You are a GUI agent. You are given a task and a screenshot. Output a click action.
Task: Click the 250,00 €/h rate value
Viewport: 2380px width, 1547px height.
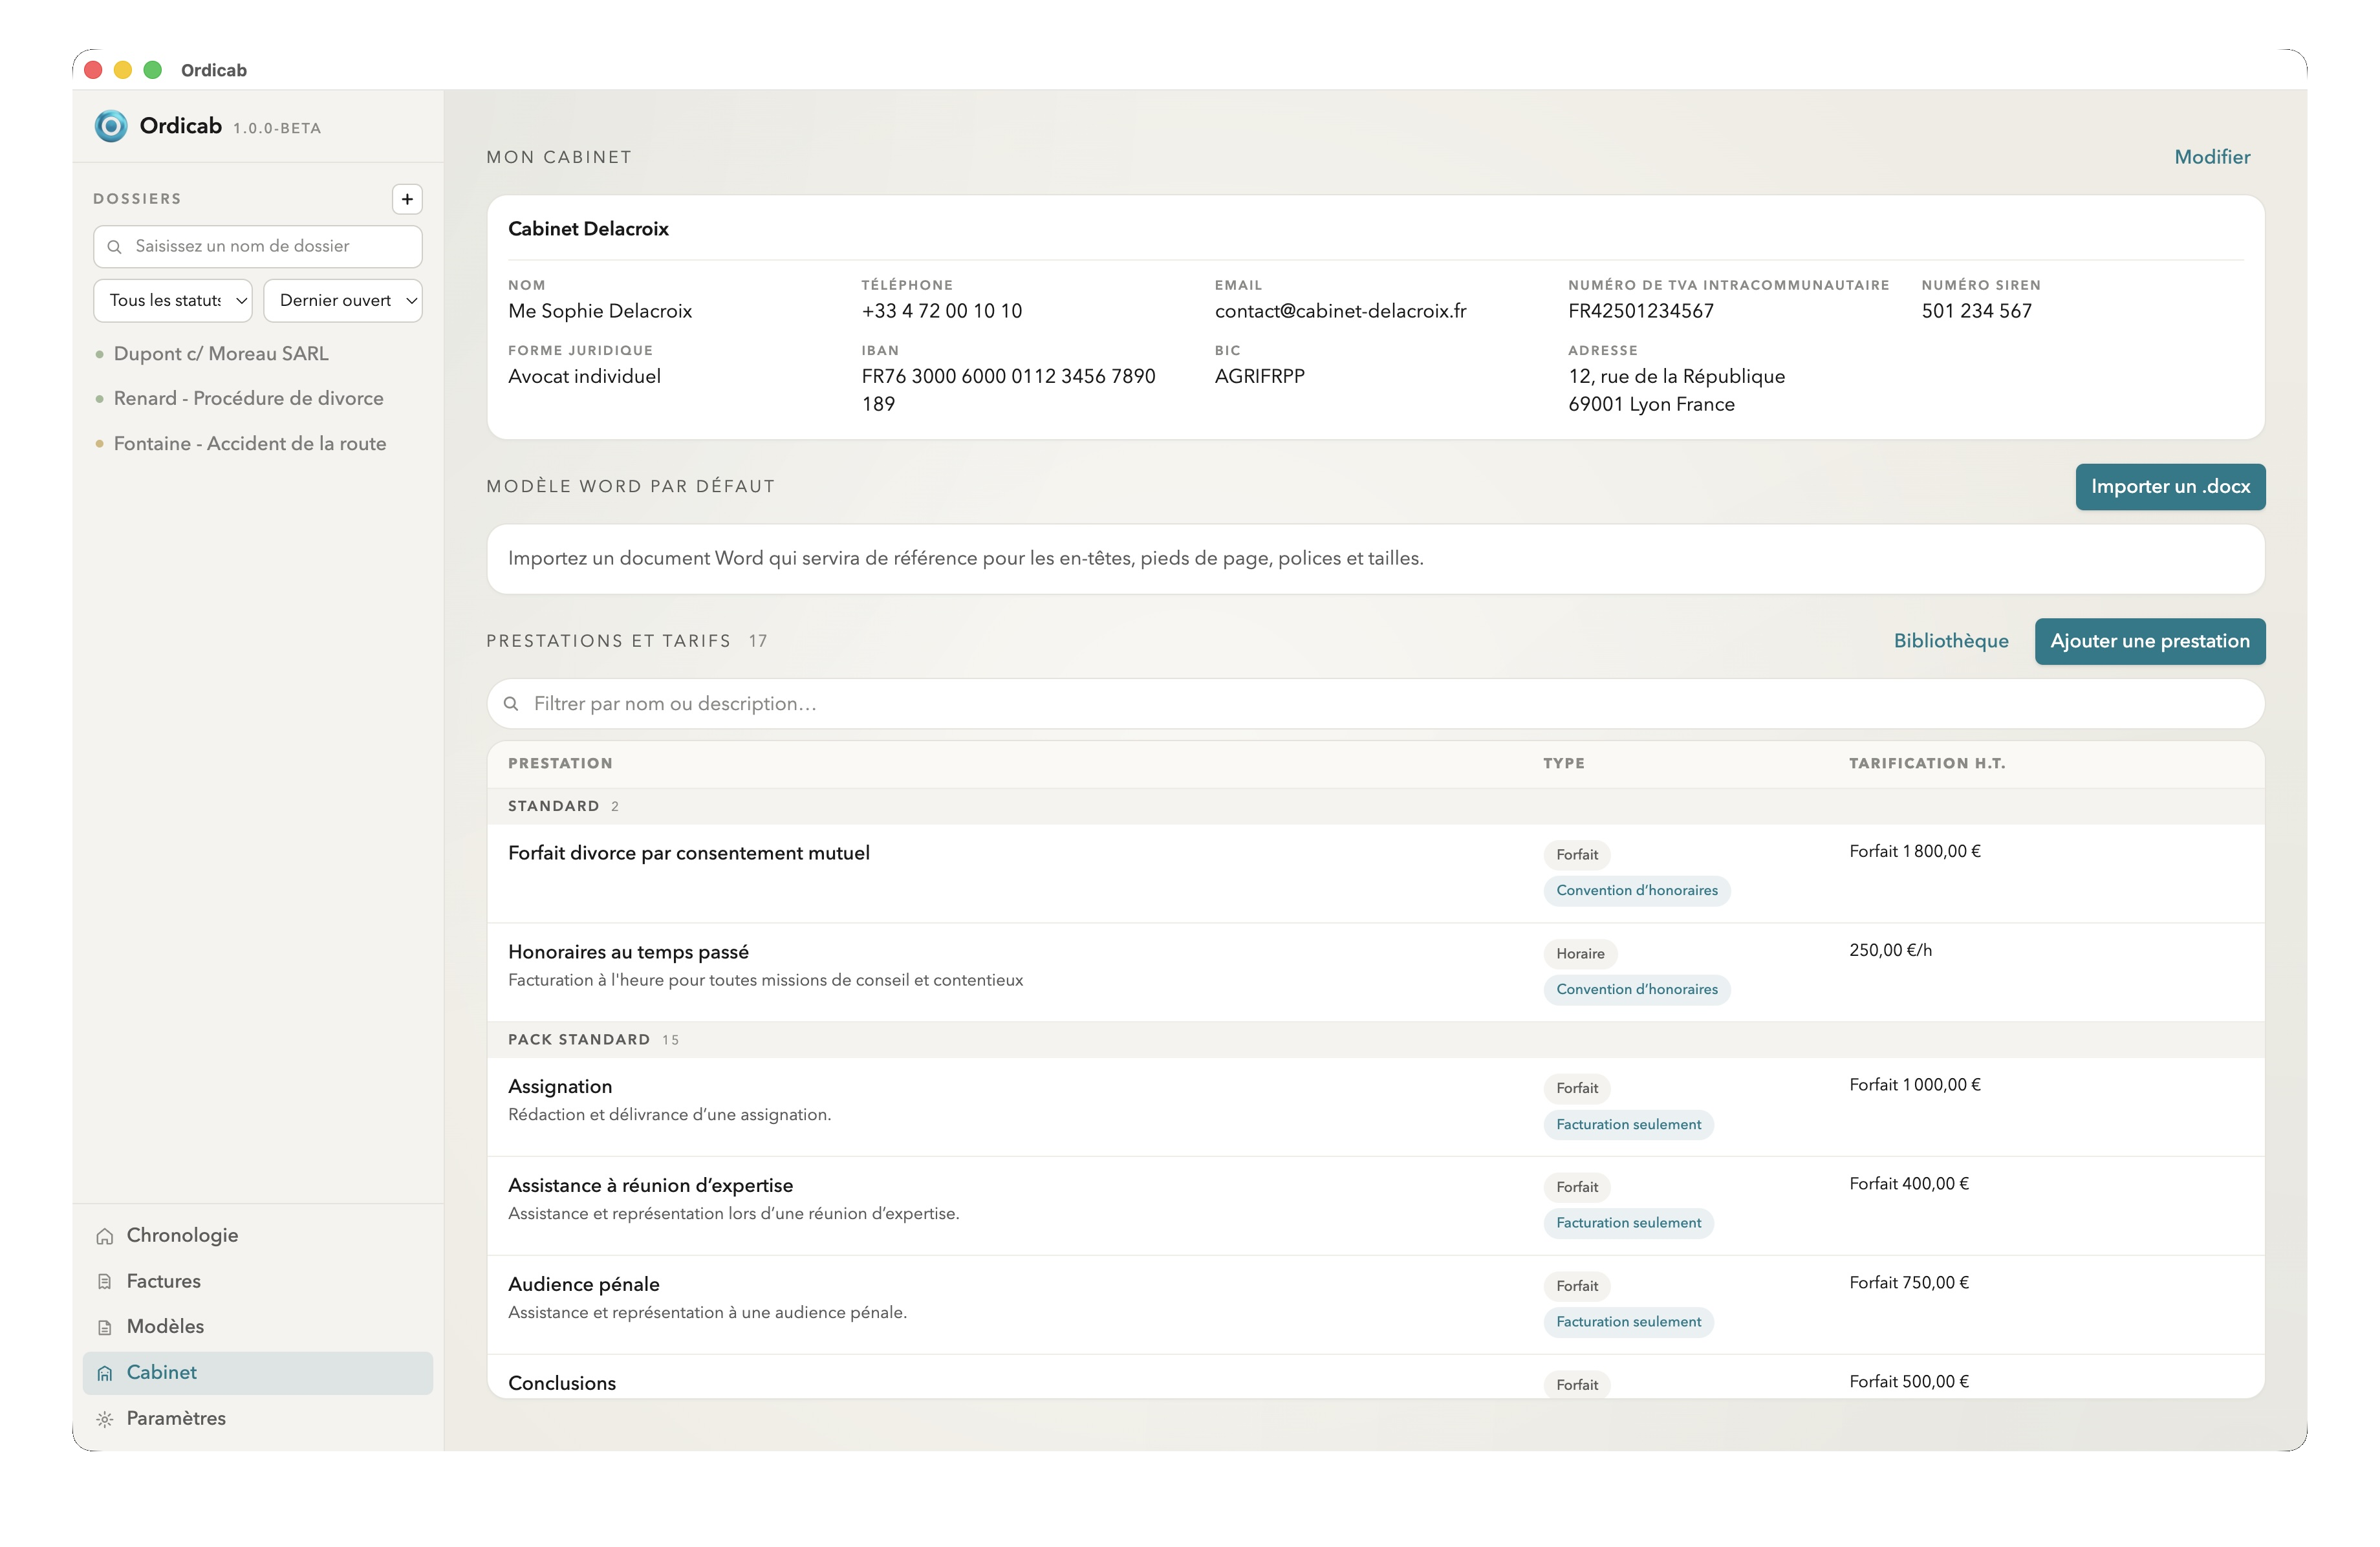pos(1890,950)
